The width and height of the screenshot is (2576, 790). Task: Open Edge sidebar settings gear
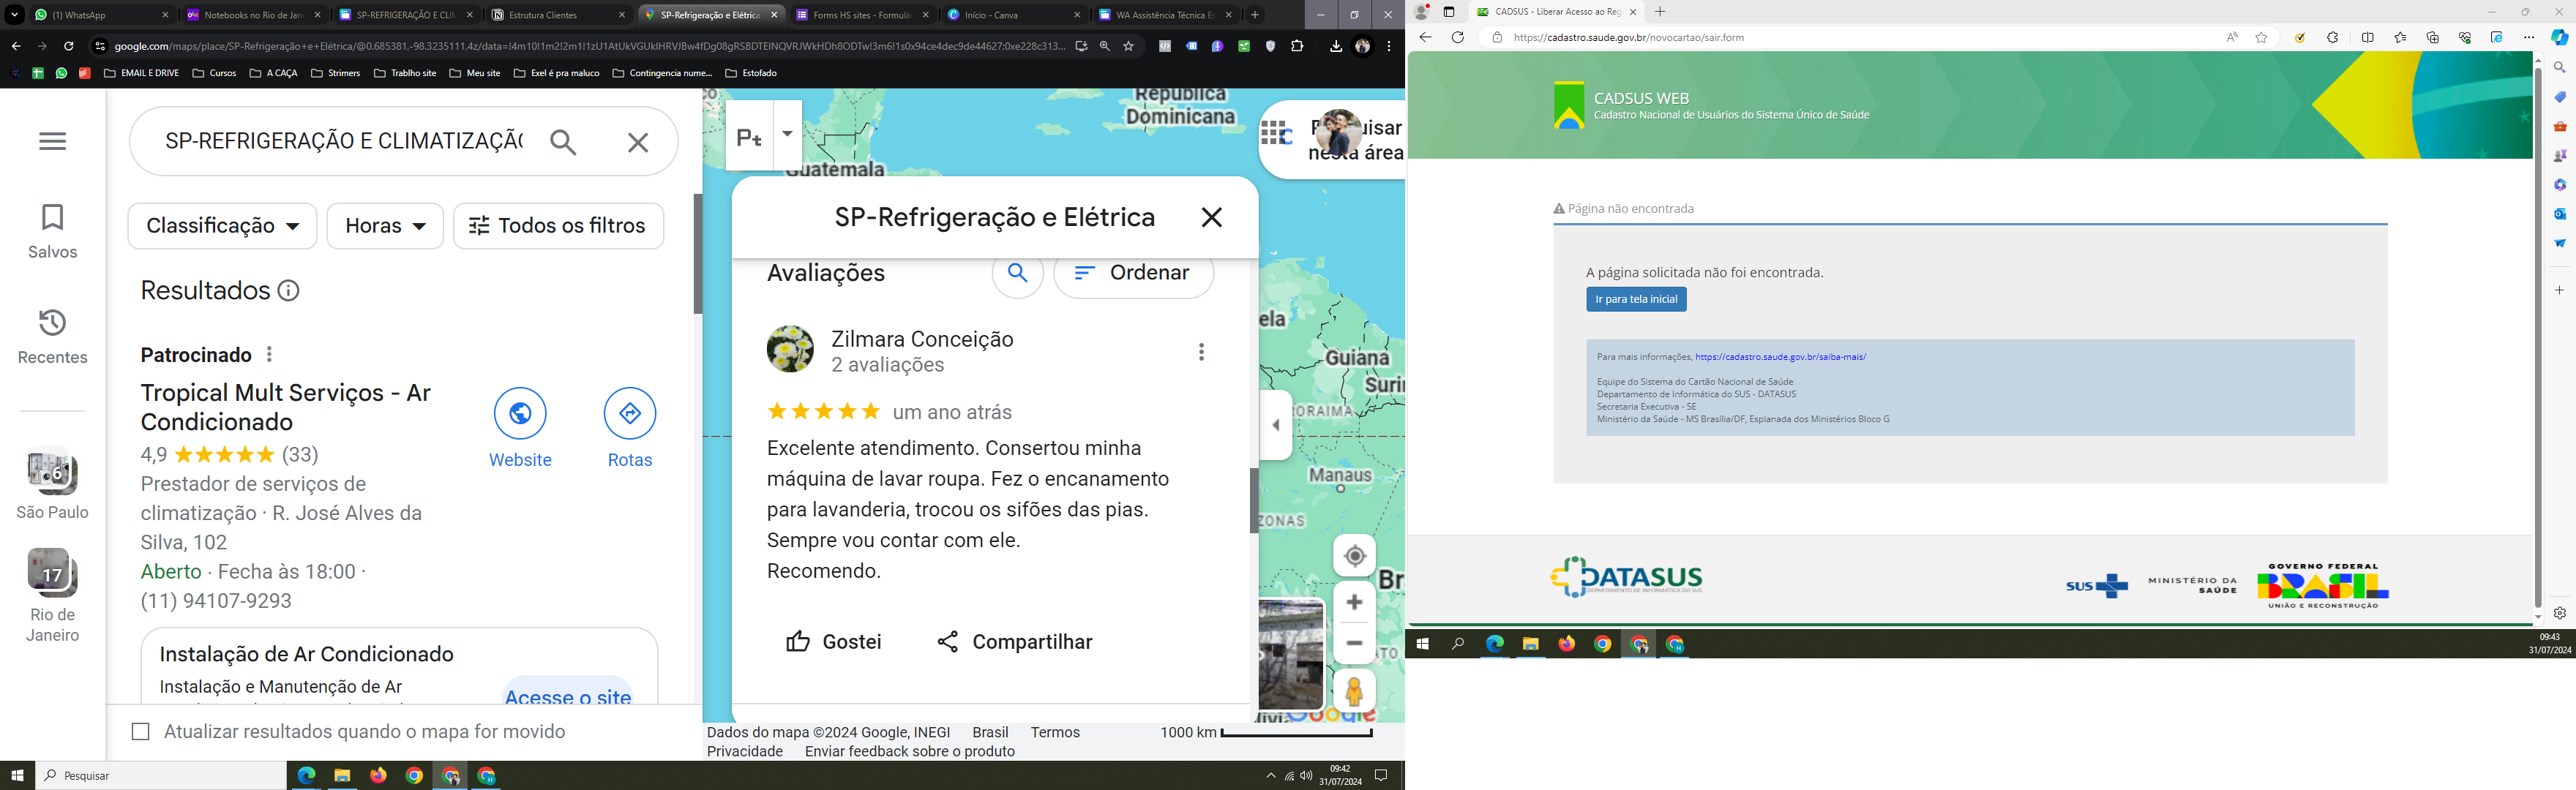2559,613
